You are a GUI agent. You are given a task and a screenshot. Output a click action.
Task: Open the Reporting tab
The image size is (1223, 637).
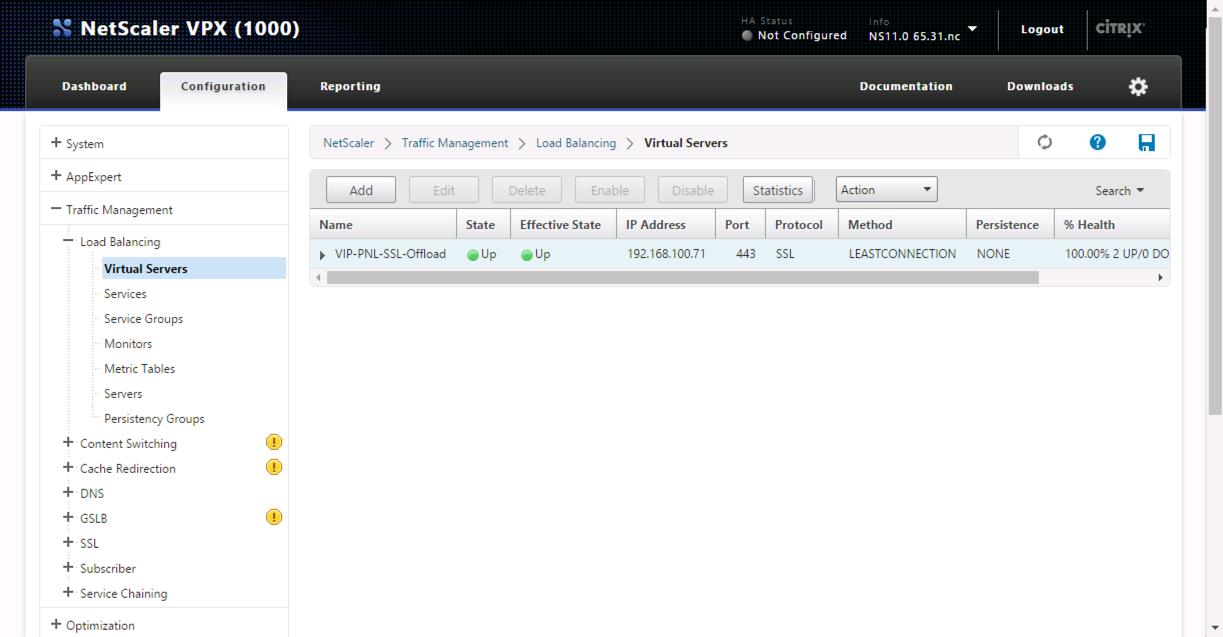(x=350, y=87)
